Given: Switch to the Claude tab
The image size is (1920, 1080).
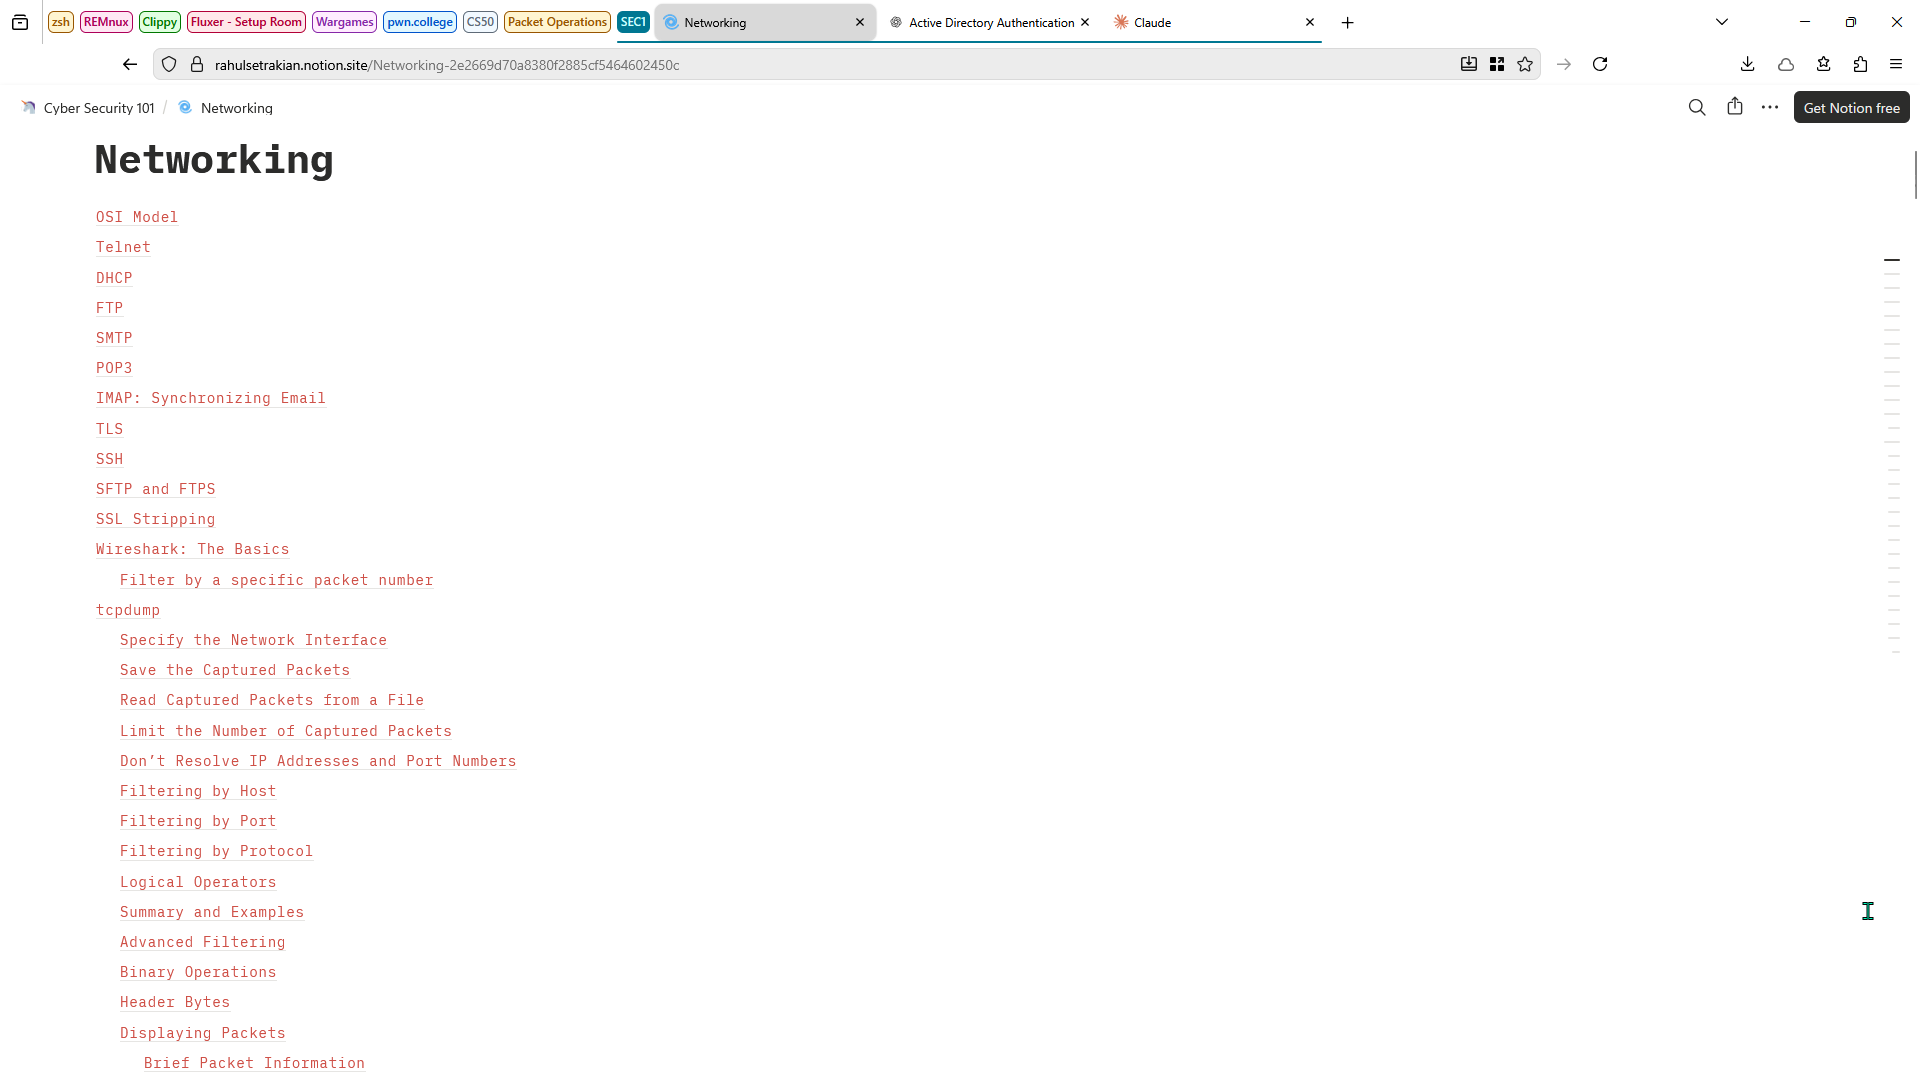Looking at the screenshot, I should (x=1152, y=22).
